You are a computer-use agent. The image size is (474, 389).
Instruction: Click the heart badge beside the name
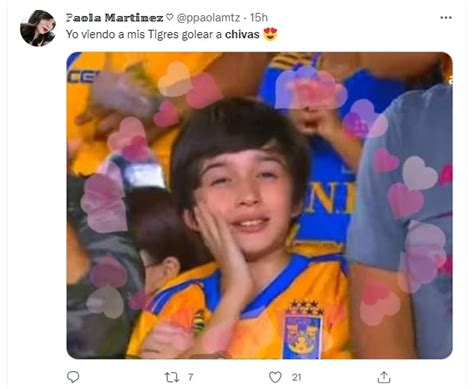[x=170, y=17]
